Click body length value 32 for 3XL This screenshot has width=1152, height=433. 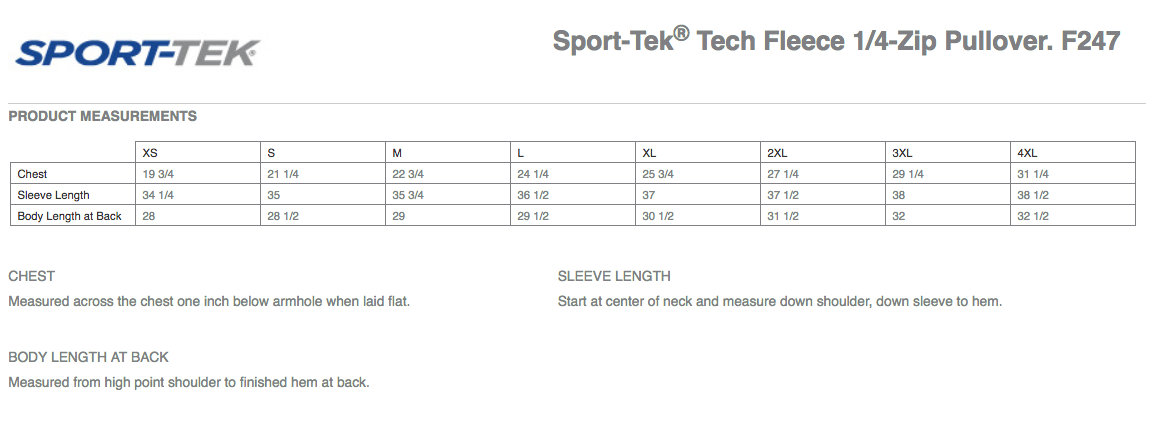tap(899, 216)
